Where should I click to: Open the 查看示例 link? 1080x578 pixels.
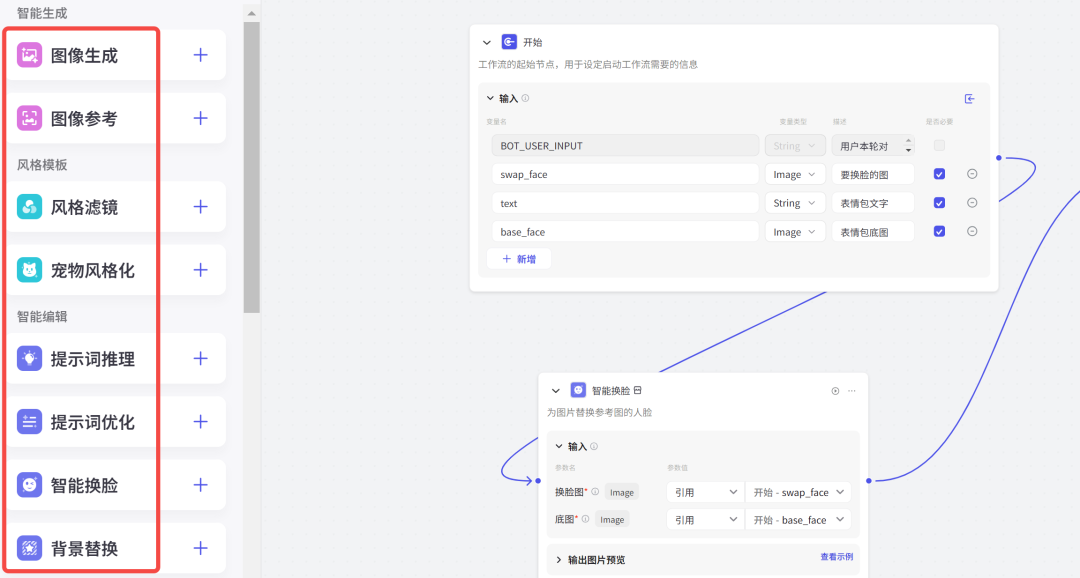coord(836,557)
